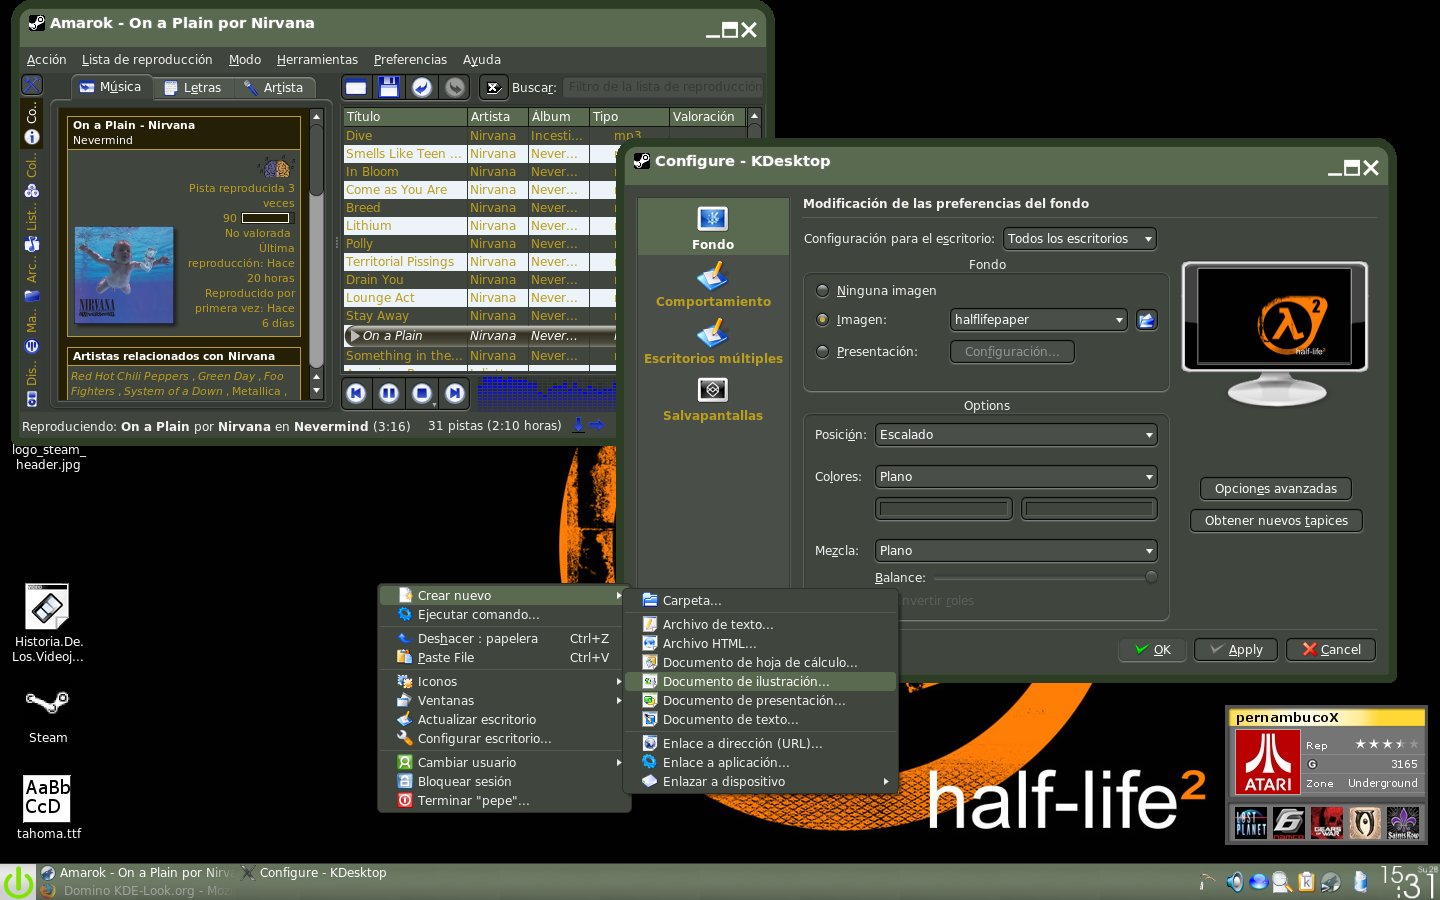Open Lista de reproducción menu
Screen dimensions: 1440x900
pos(147,60)
